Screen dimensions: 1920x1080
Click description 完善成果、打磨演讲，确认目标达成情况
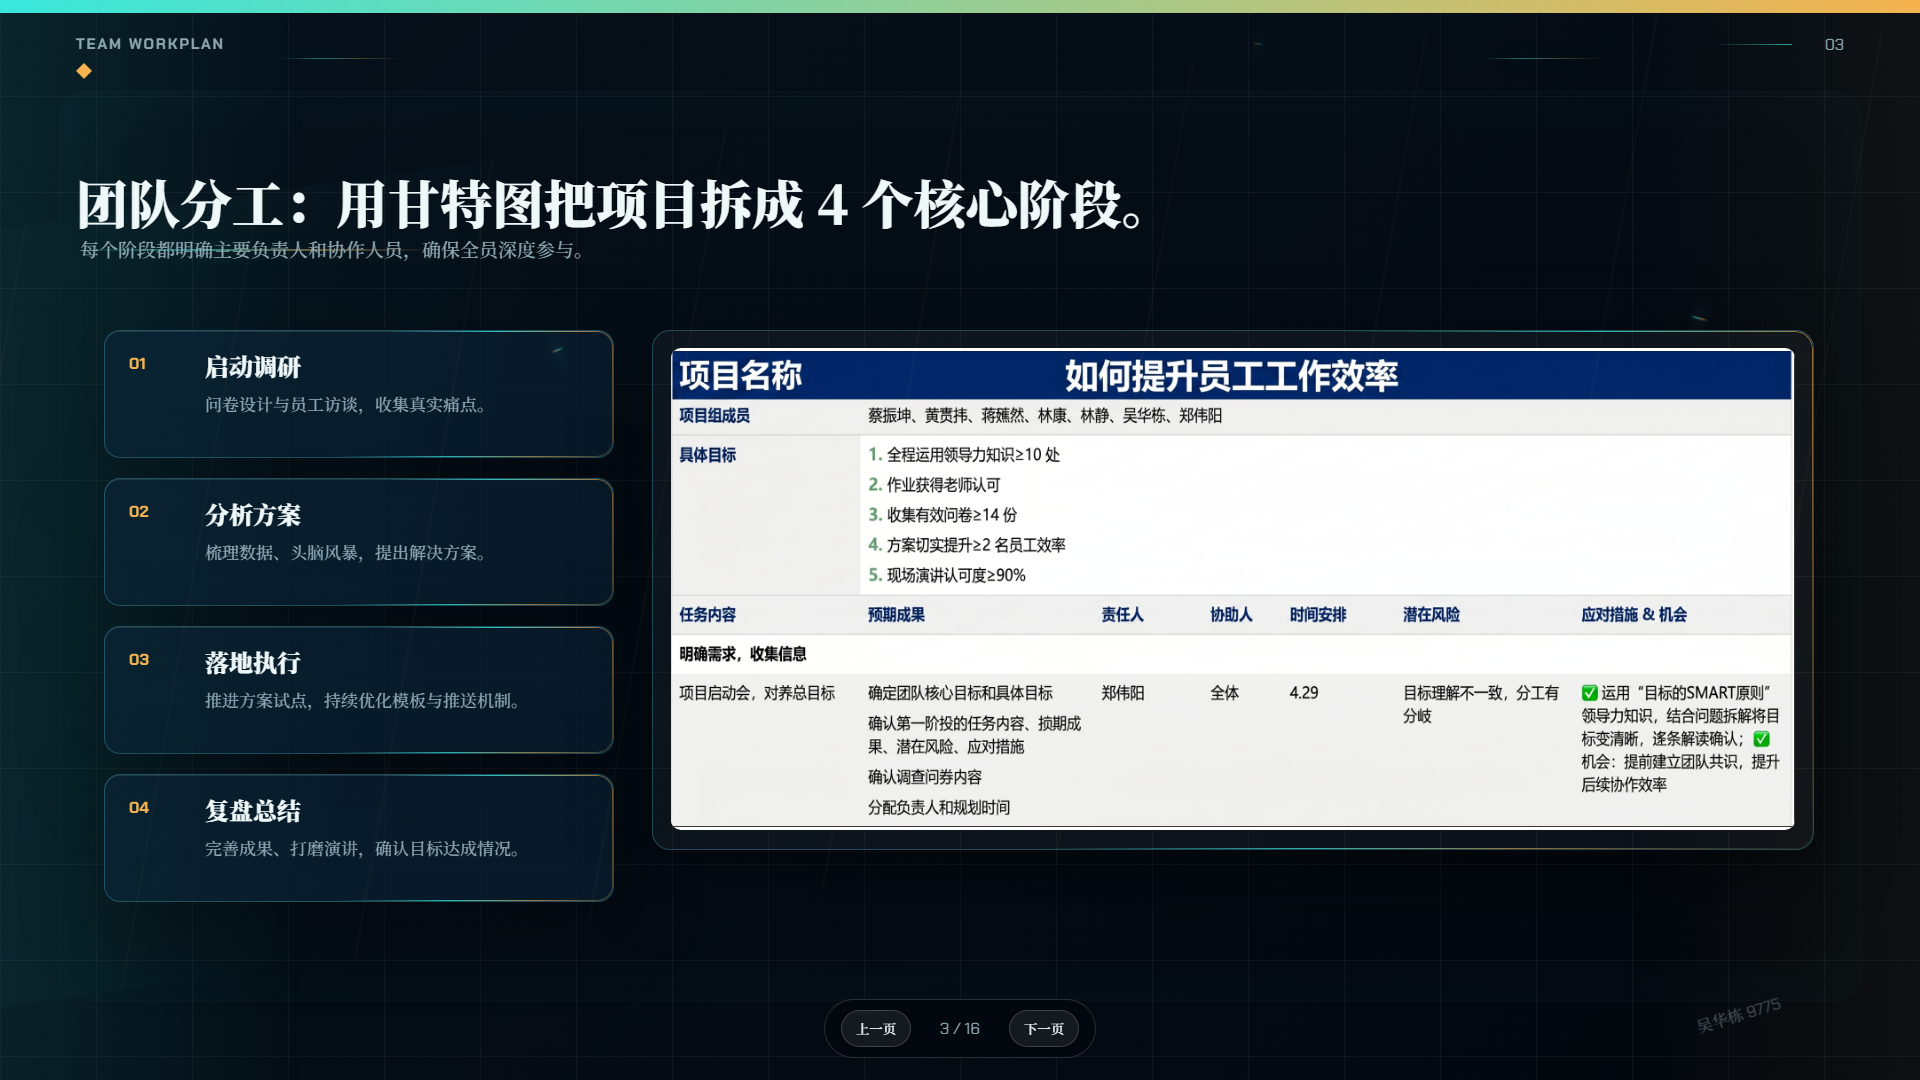pos(363,849)
